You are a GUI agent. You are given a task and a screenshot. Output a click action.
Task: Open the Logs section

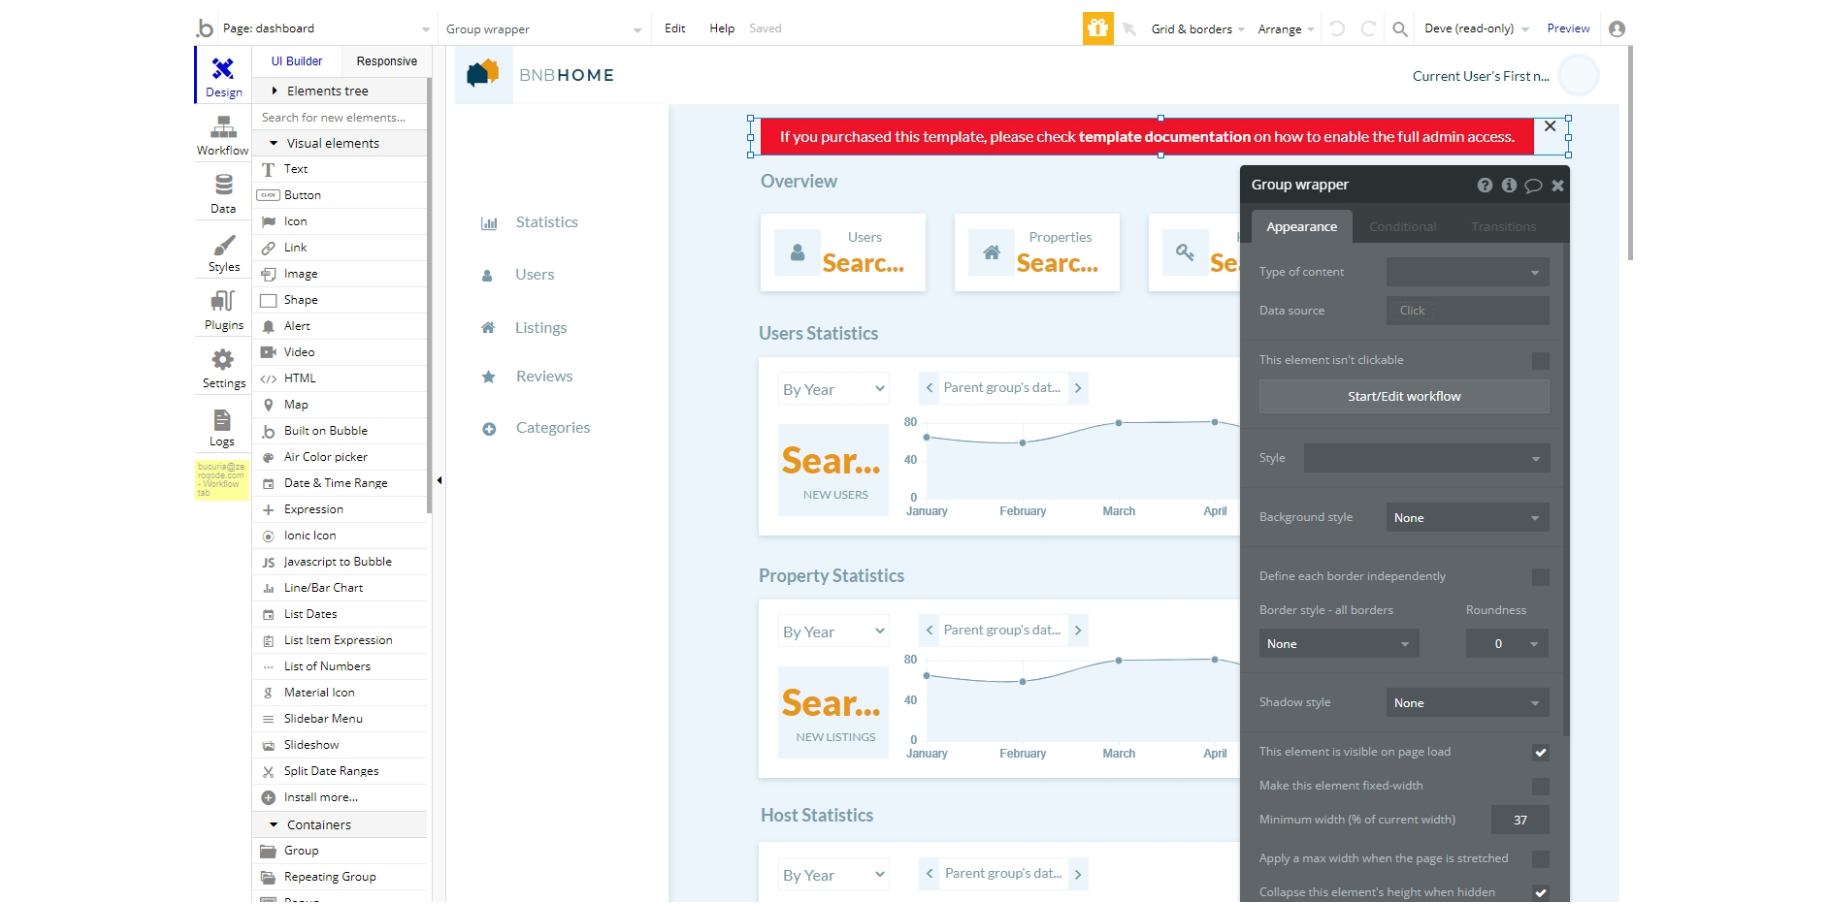point(223,426)
